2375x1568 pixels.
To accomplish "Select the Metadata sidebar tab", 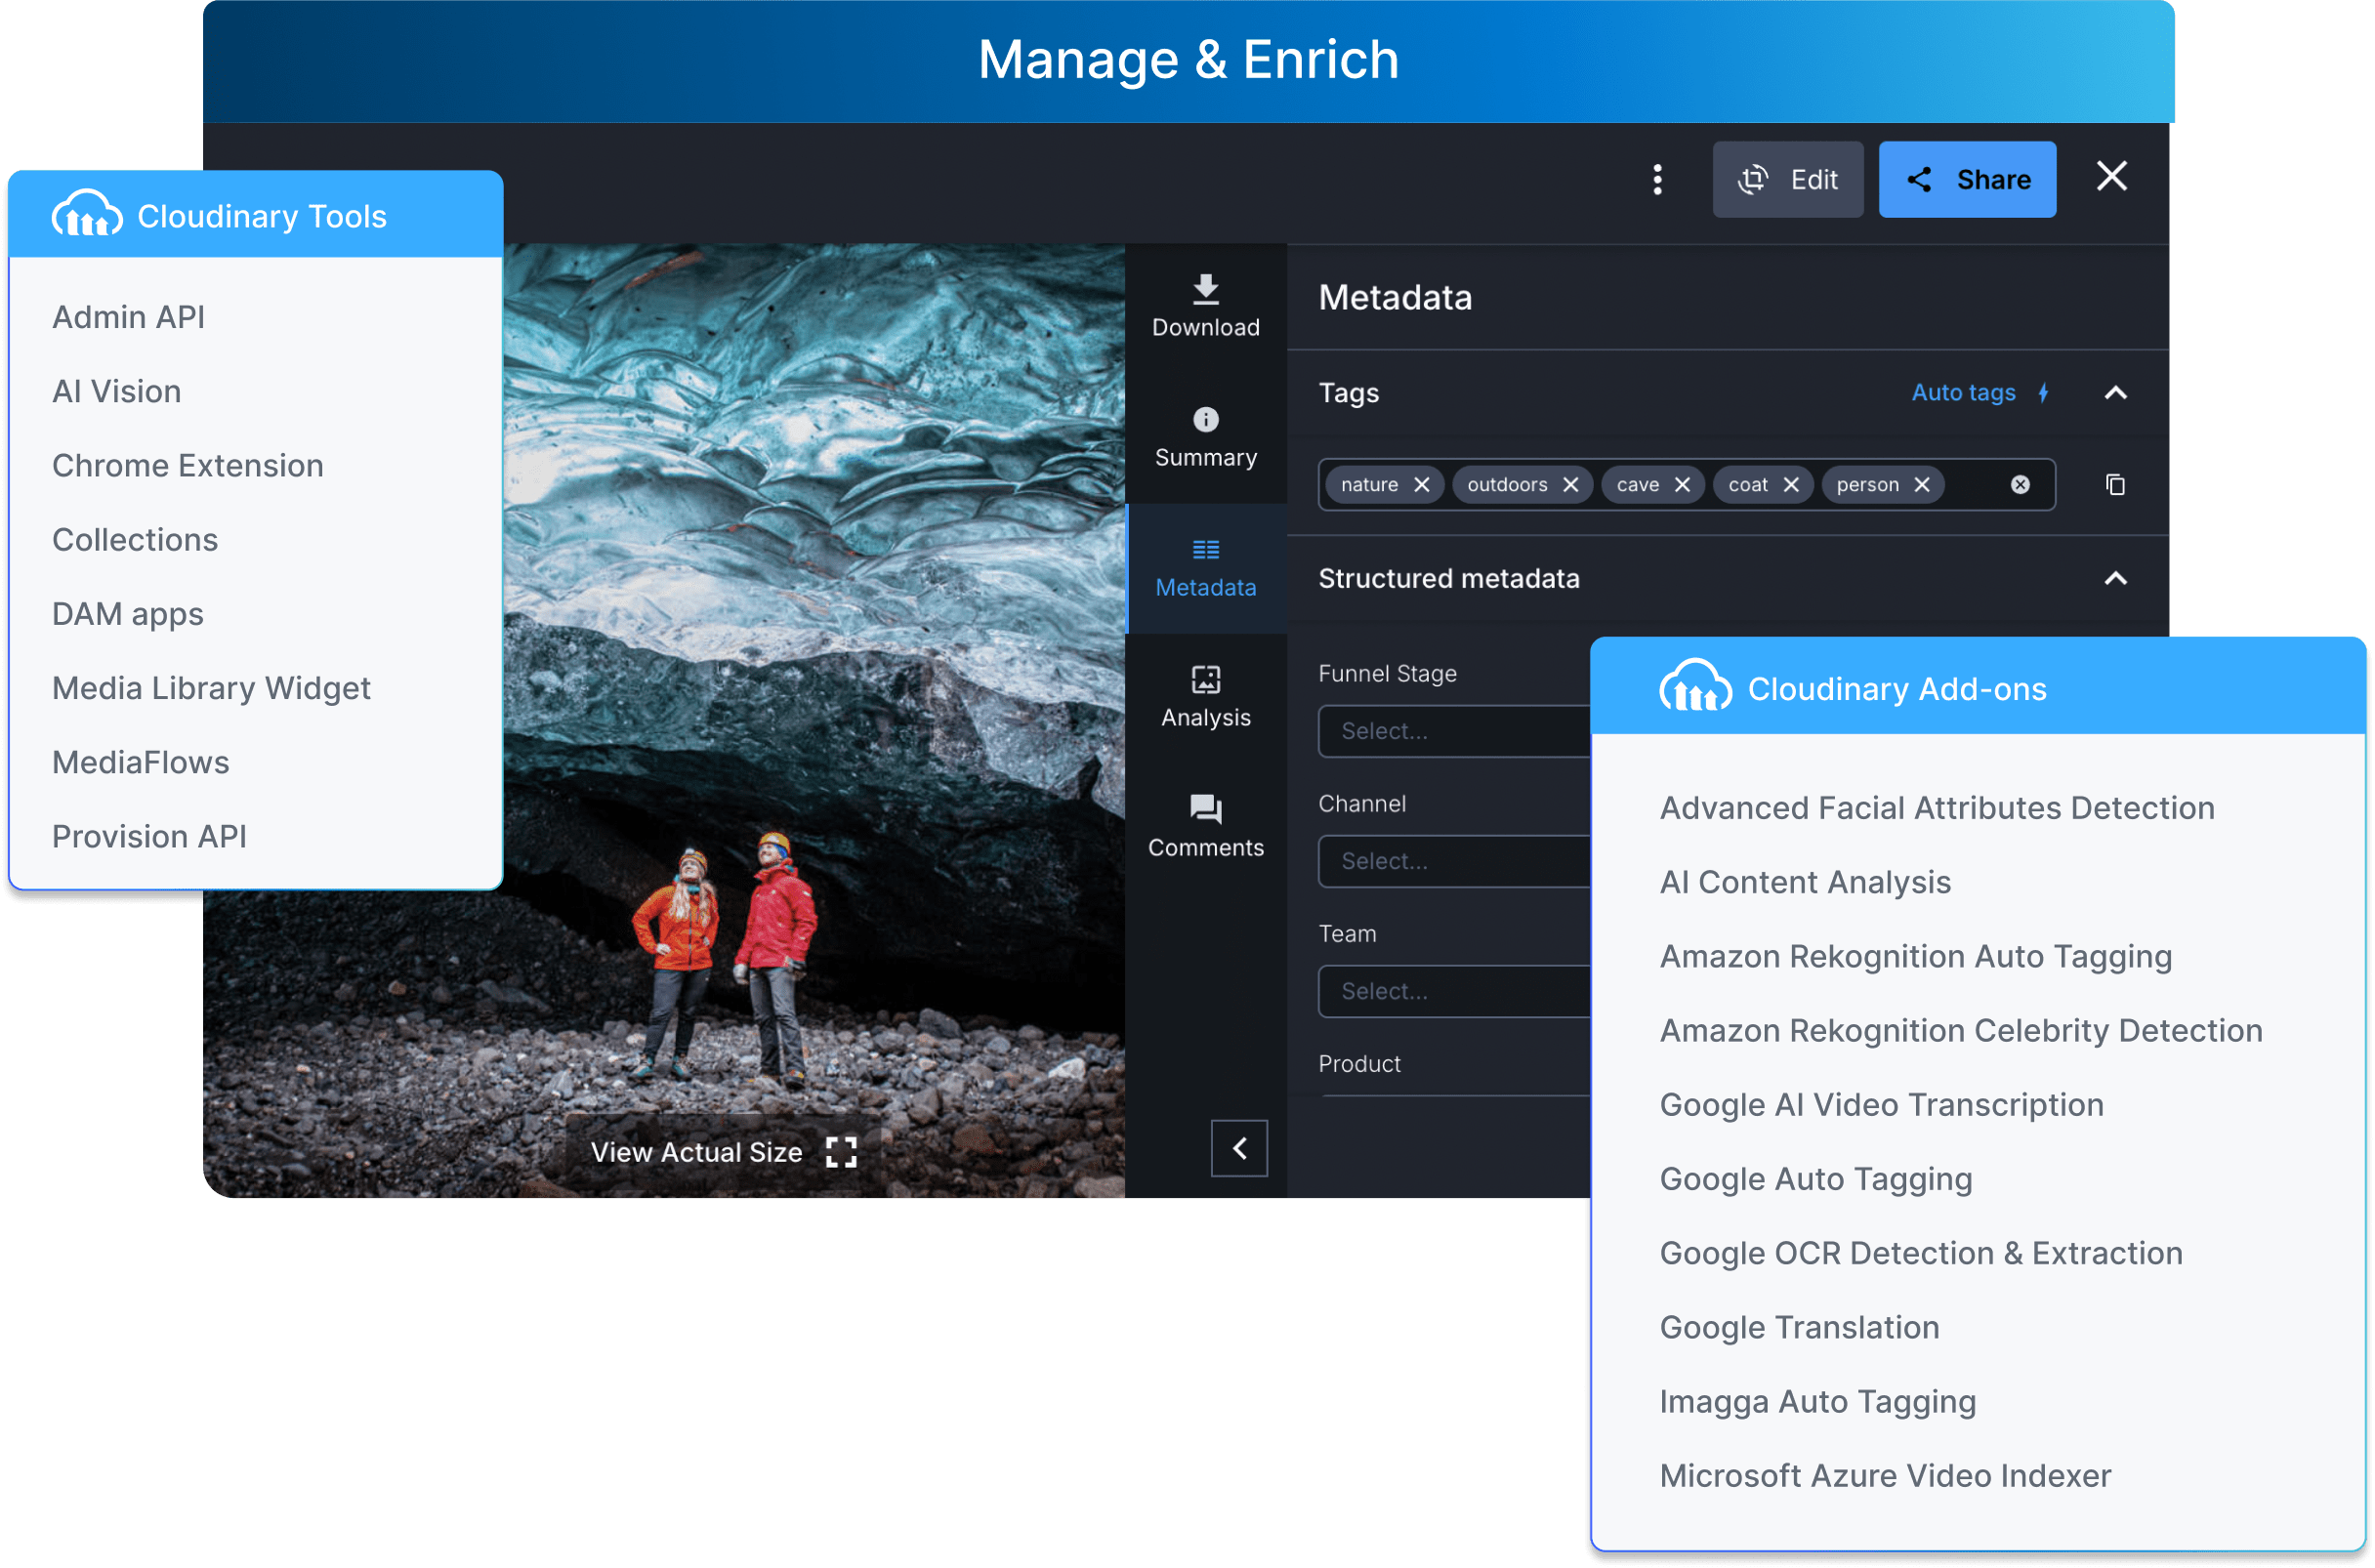I will click(x=1205, y=568).
